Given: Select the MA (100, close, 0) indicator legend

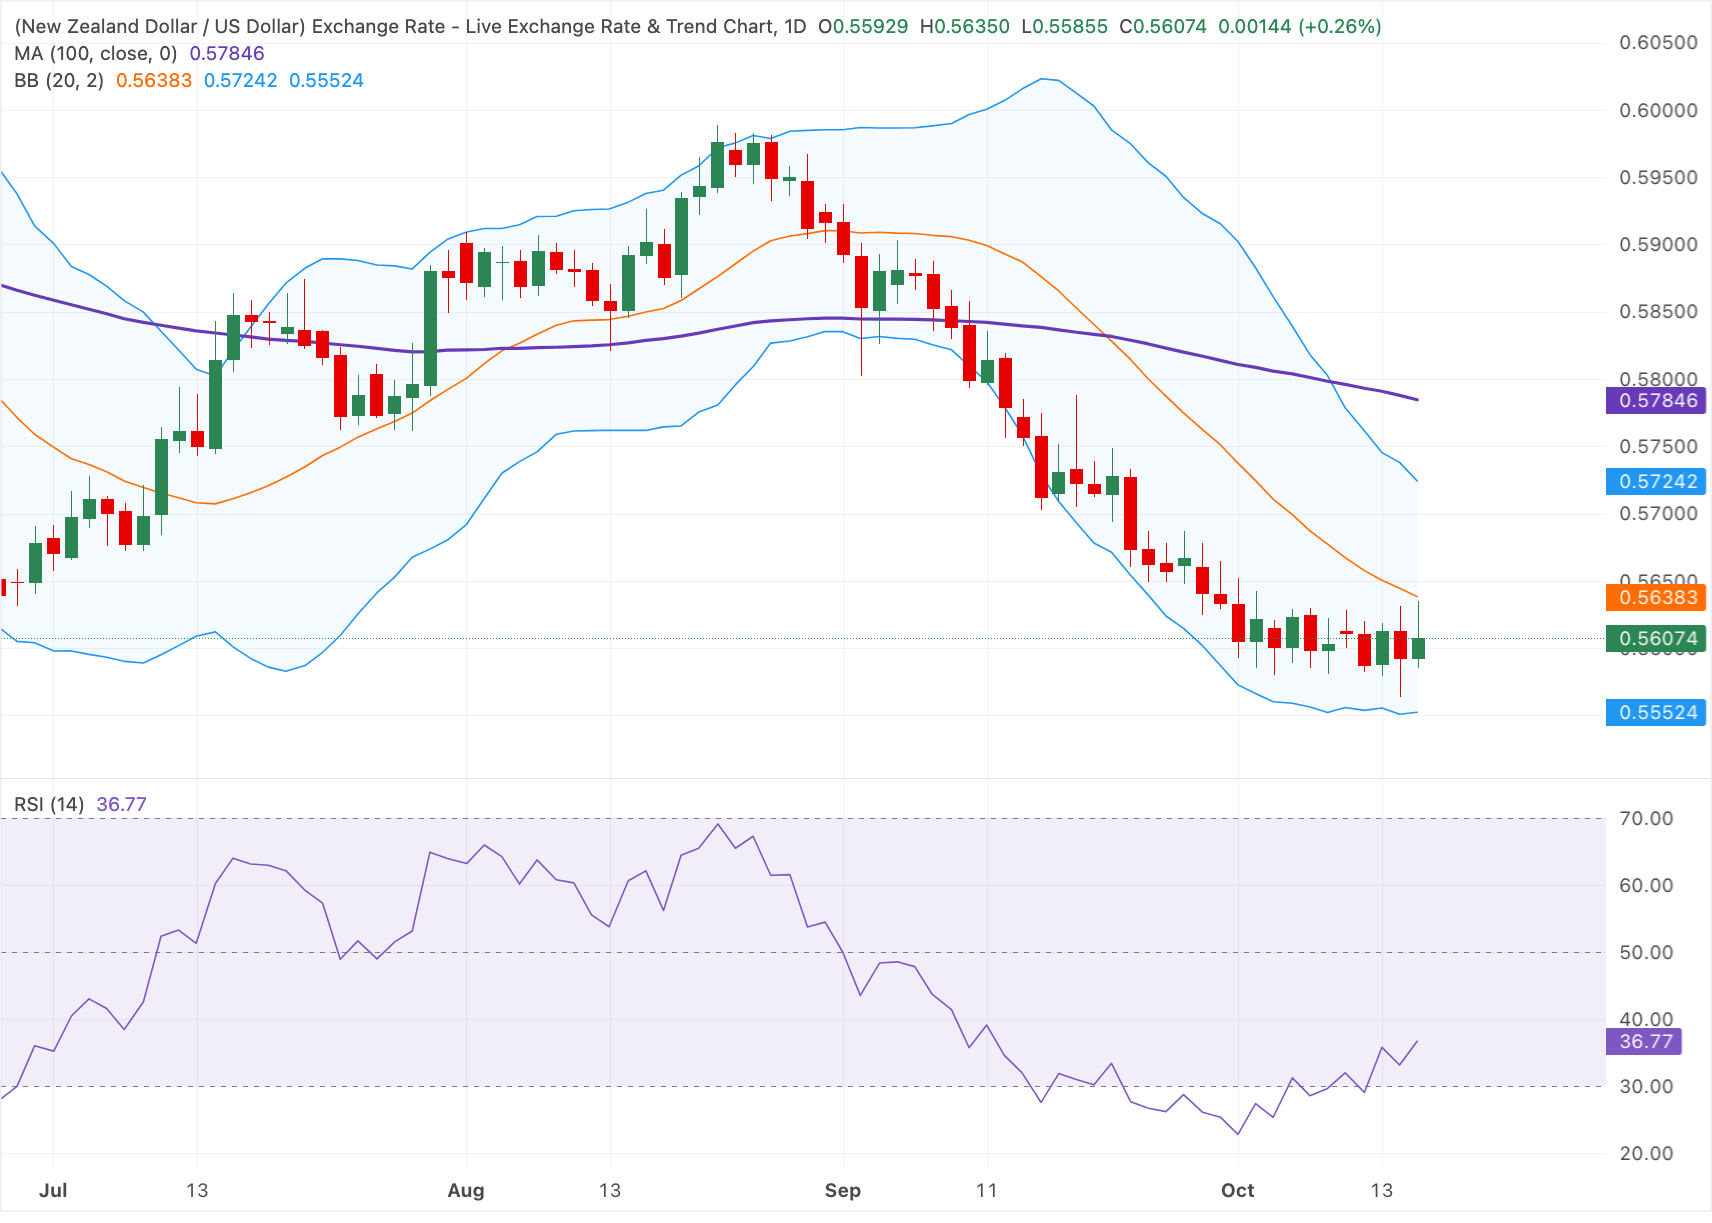Looking at the screenshot, I should tap(96, 54).
